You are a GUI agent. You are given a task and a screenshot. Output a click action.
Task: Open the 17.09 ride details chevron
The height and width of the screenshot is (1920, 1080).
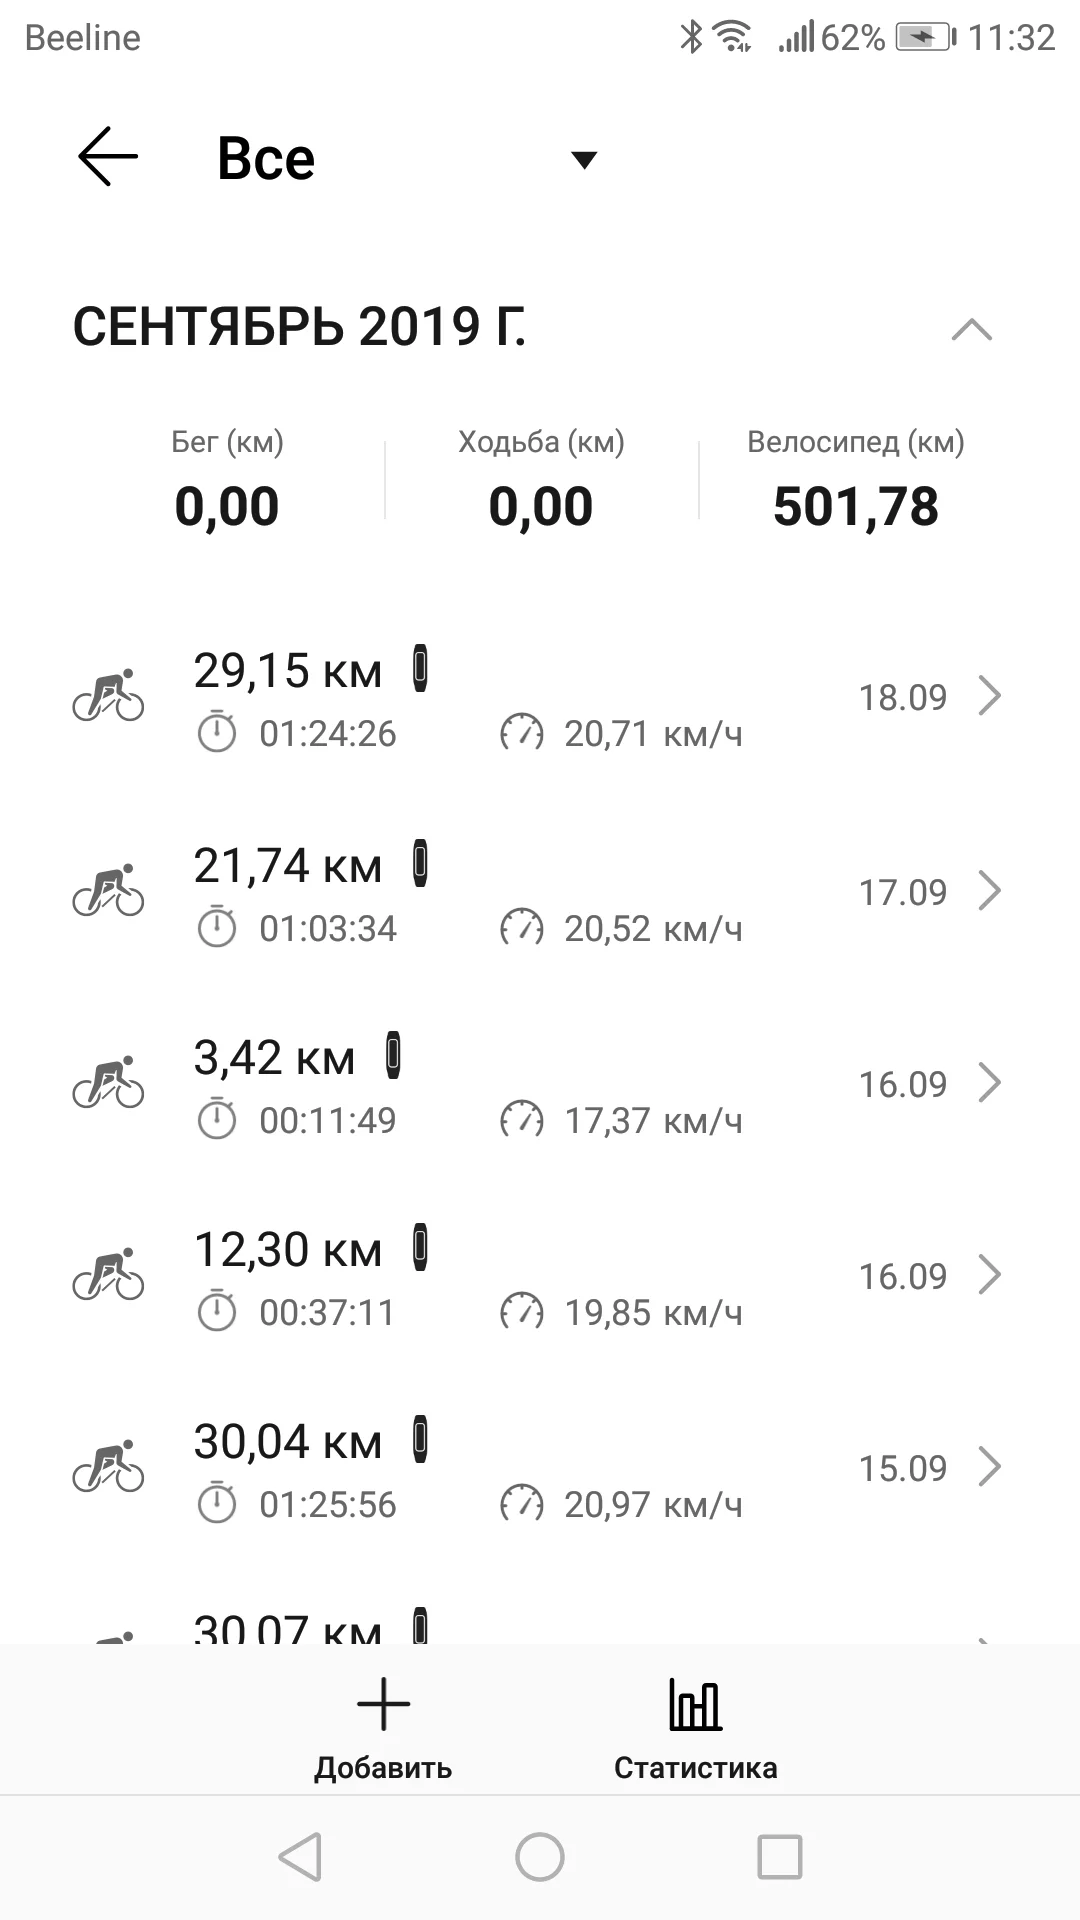tap(989, 891)
